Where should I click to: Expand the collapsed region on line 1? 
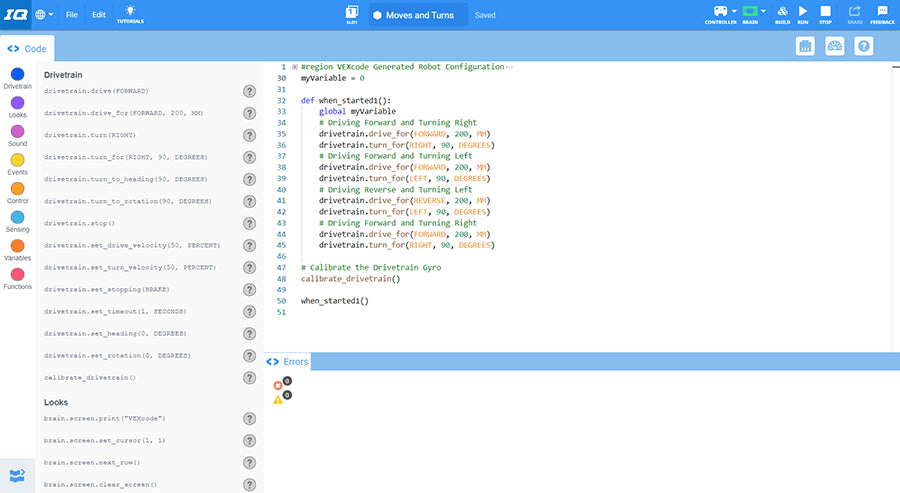(294, 67)
